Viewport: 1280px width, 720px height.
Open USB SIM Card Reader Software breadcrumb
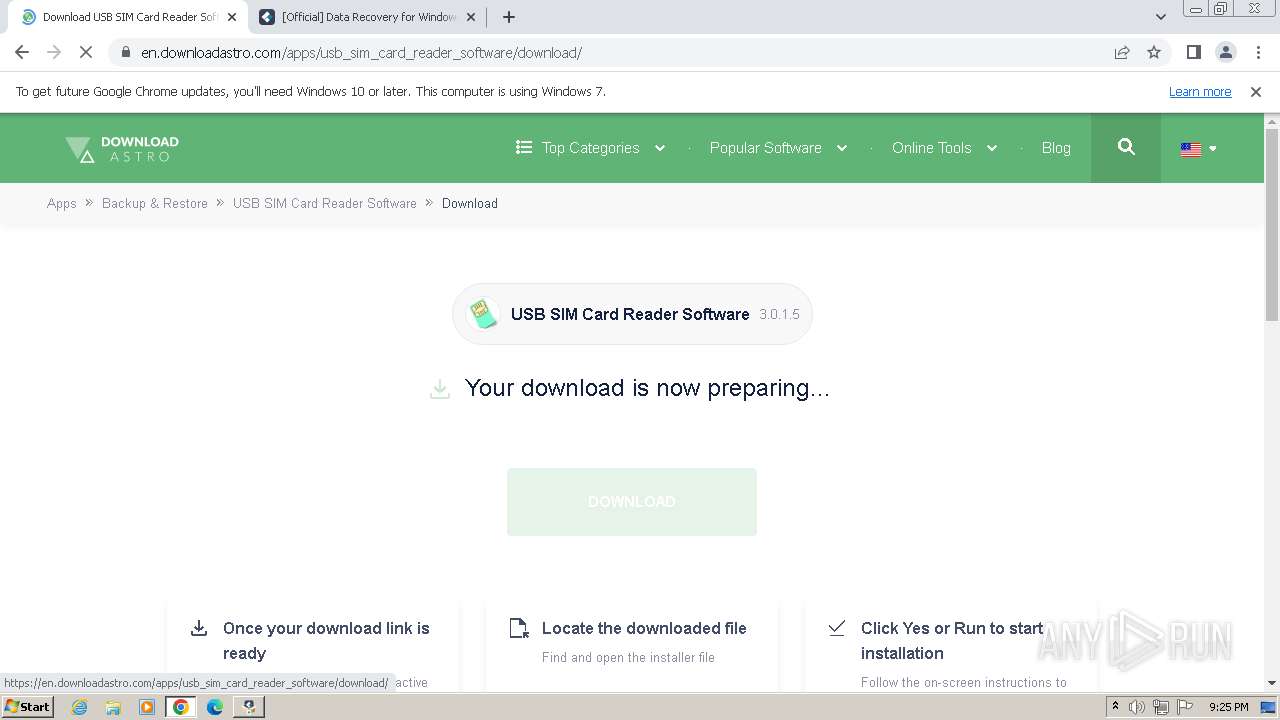325,203
